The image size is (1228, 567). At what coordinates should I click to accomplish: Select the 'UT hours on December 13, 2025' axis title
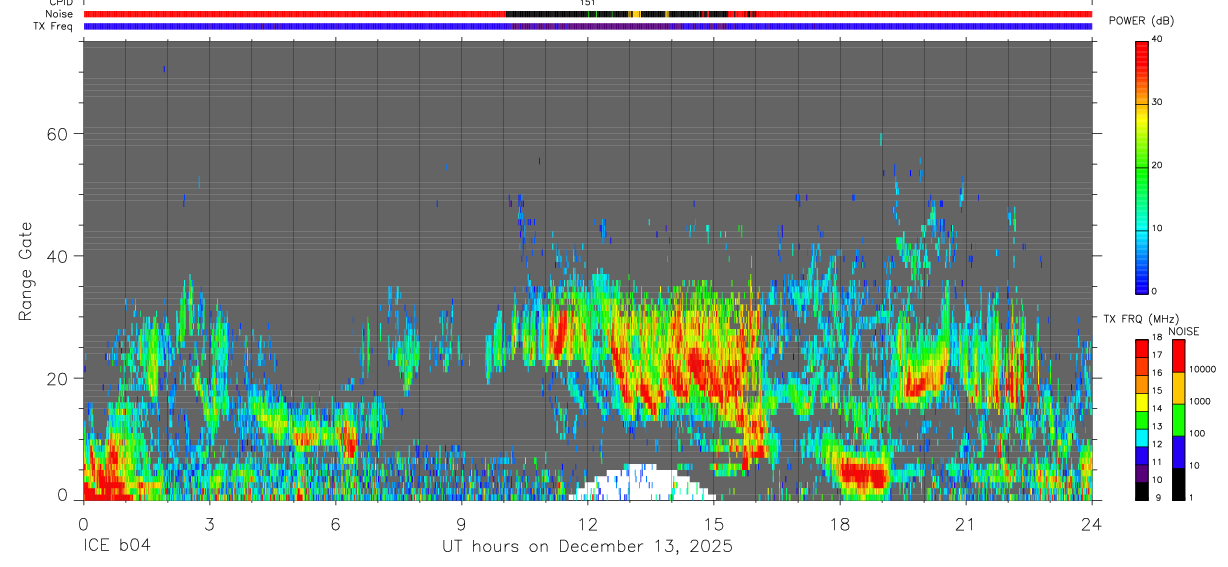tap(588, 547)
